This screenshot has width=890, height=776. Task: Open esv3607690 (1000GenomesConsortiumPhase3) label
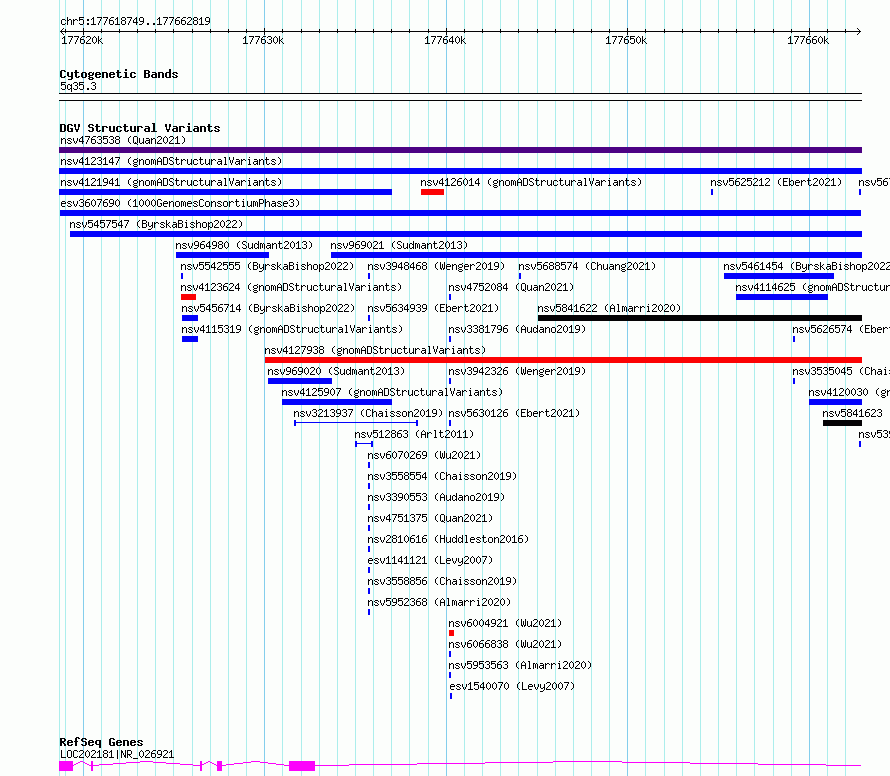tap(180, 203)
